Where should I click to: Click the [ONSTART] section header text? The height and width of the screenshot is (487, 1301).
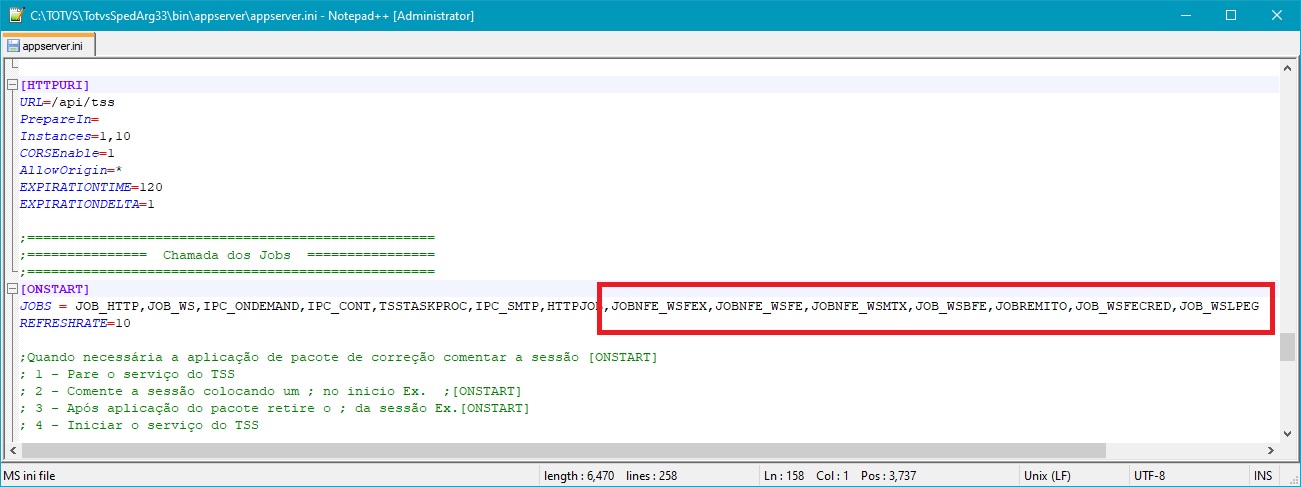click(x=55, y=289)
